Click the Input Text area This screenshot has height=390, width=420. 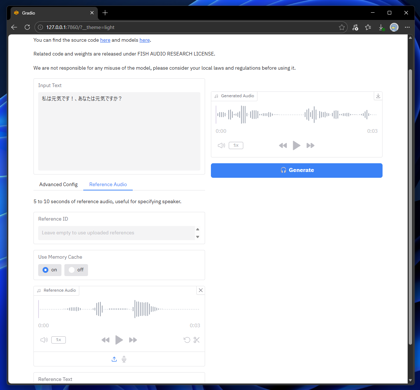tap(119, 131)
